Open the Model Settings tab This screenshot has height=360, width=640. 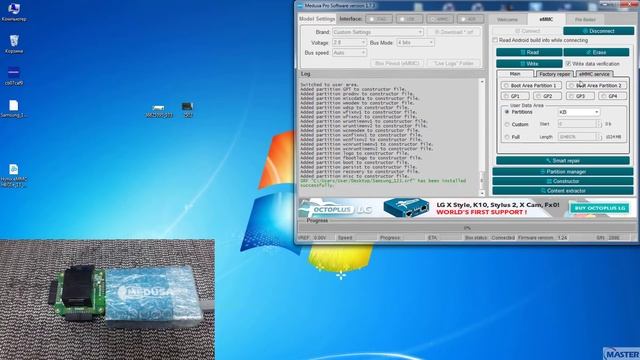click(317, 19)
